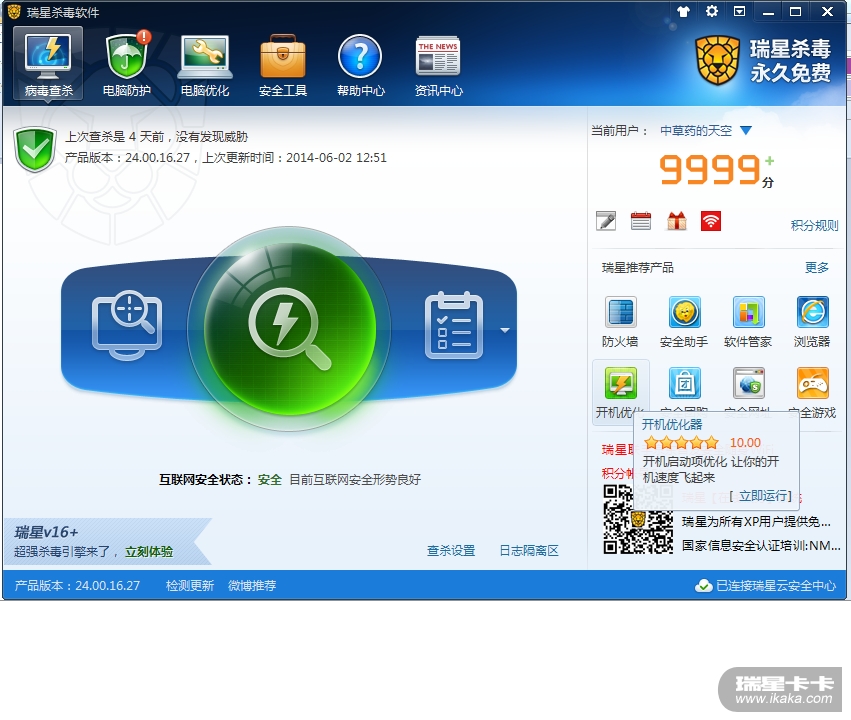Click 立刻体验 to try v16+ engine
This screenshot has width=851, height=720.
click(x=149, y=552)
